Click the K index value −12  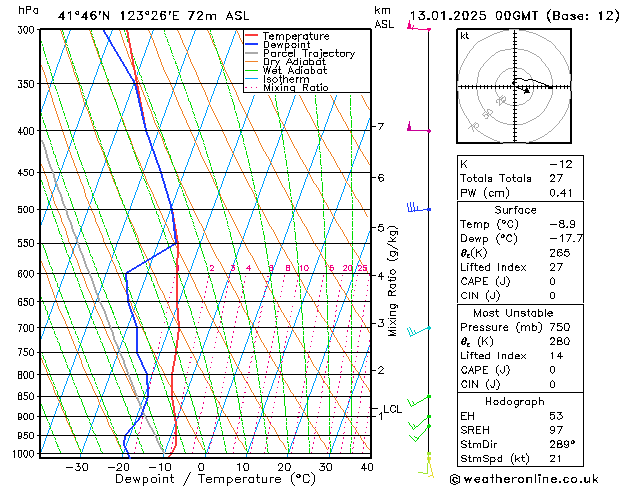[x=561, y=164]
